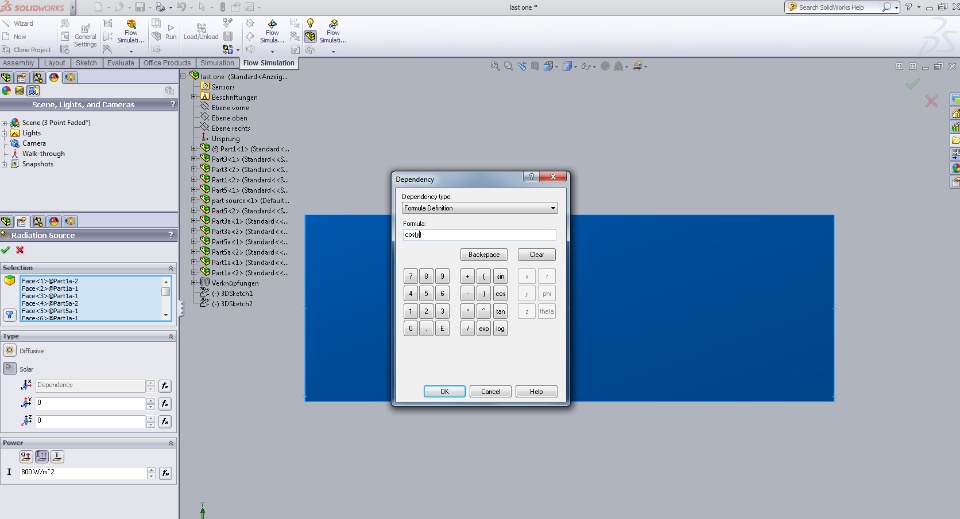
Task: Click the Undo icon in the title bar
Action: coord(181,7)
